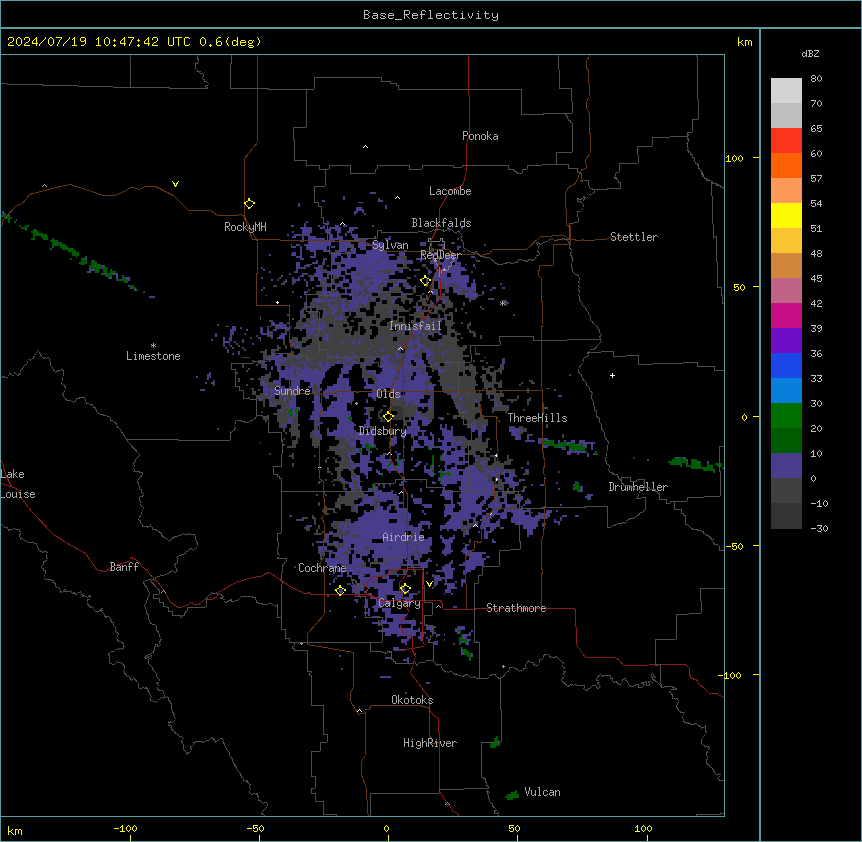
Task: Click the HighRiver town label
Action: point(430,743)
